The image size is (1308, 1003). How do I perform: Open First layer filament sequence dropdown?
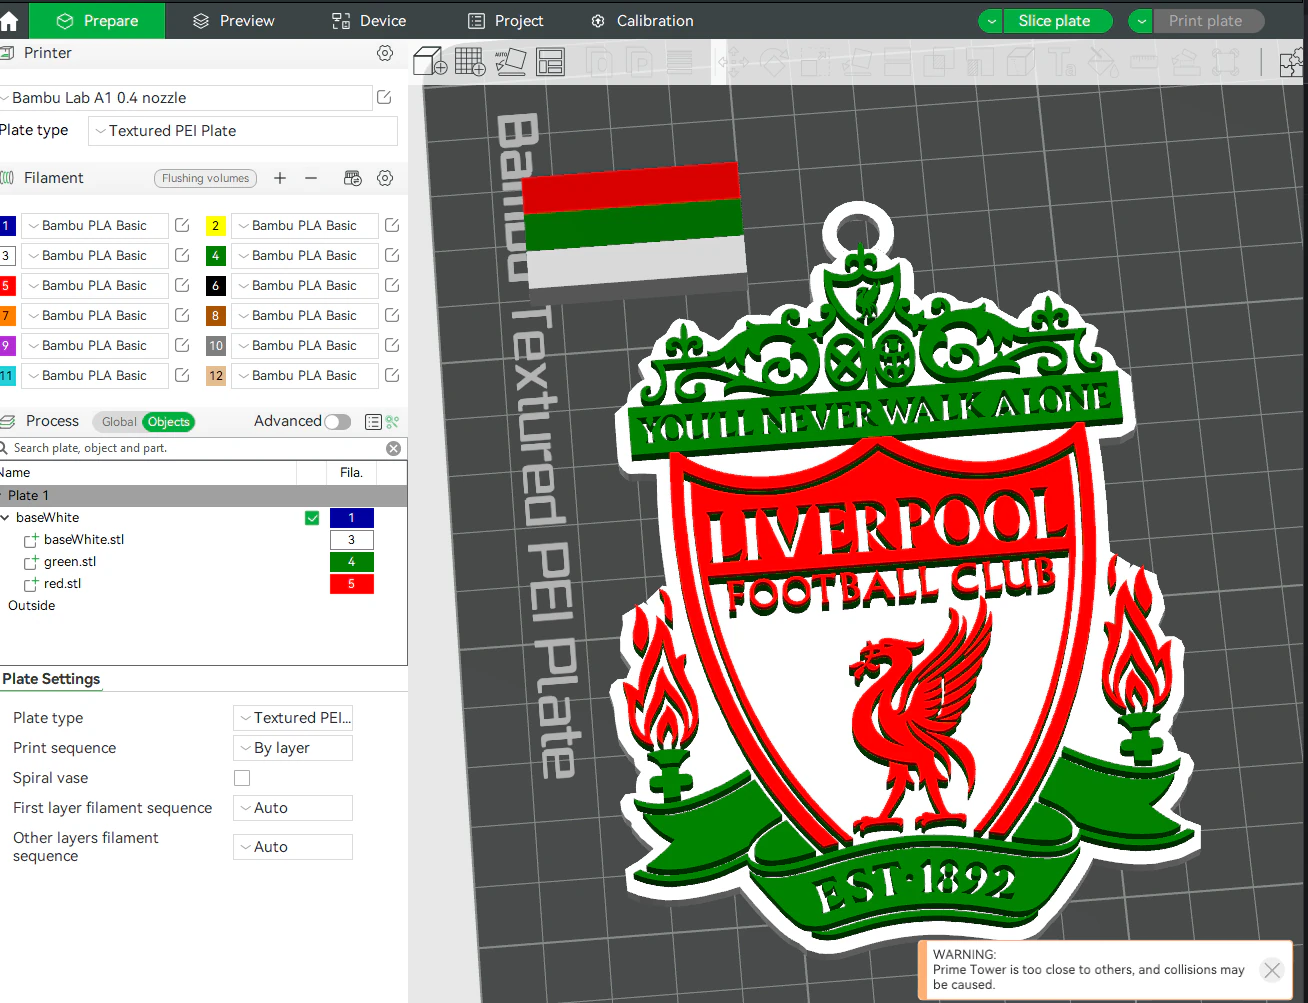293,808
